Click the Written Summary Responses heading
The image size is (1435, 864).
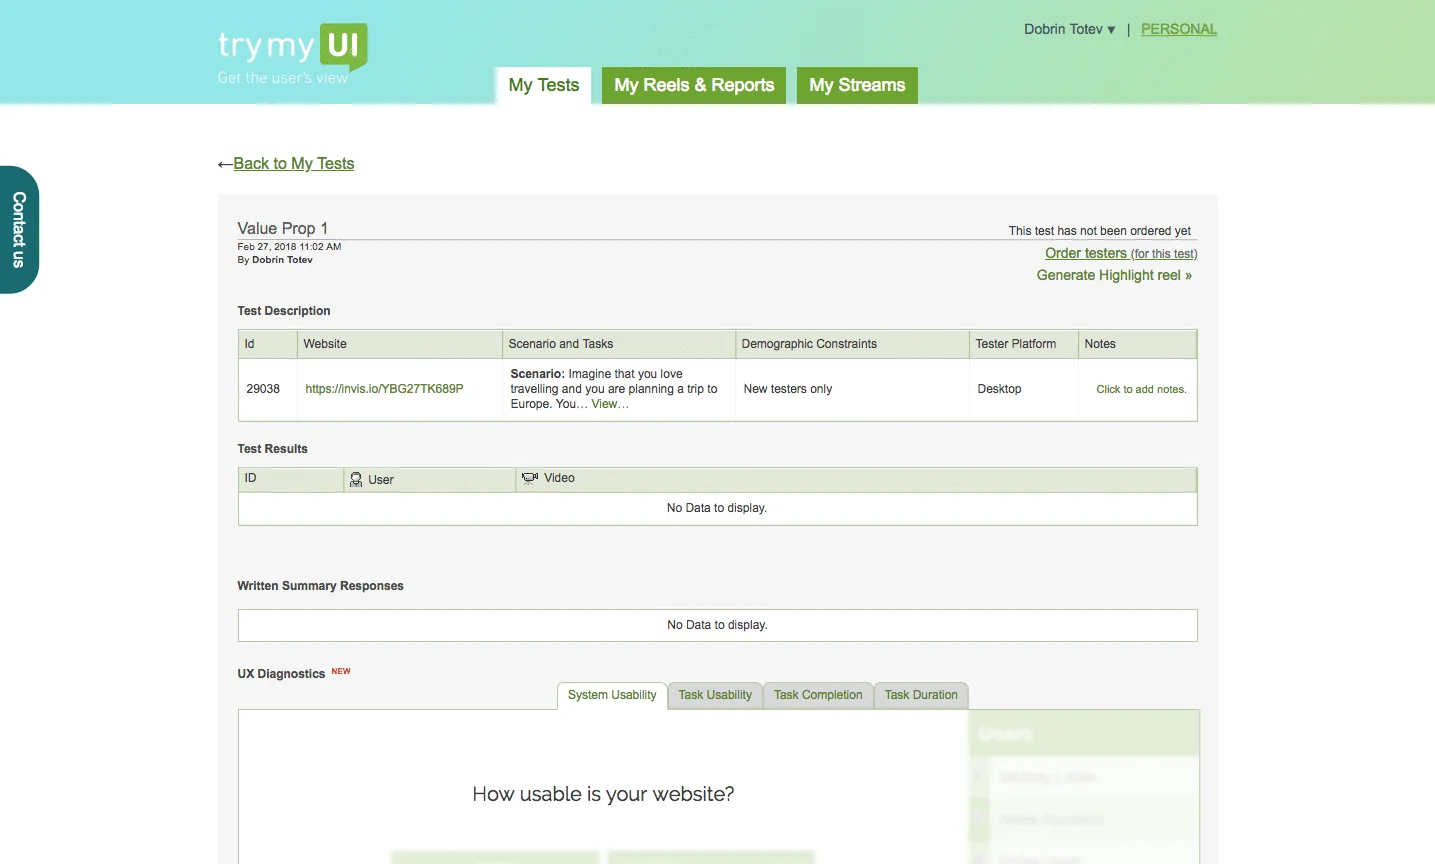320,586
